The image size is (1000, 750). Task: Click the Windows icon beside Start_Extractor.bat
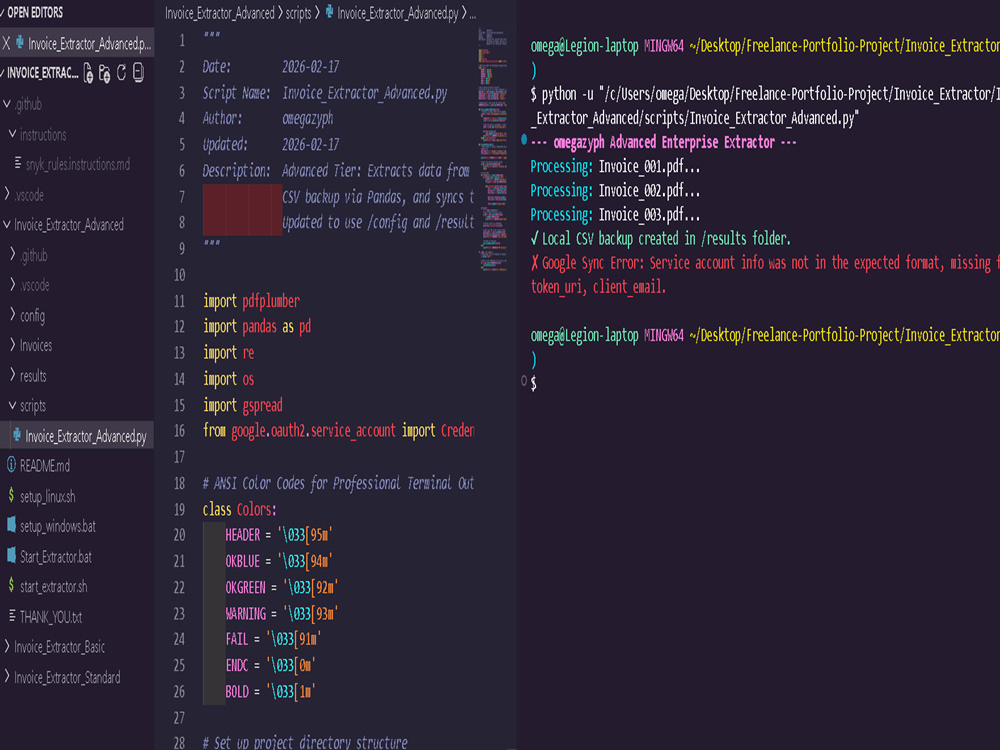pos(11,555)
